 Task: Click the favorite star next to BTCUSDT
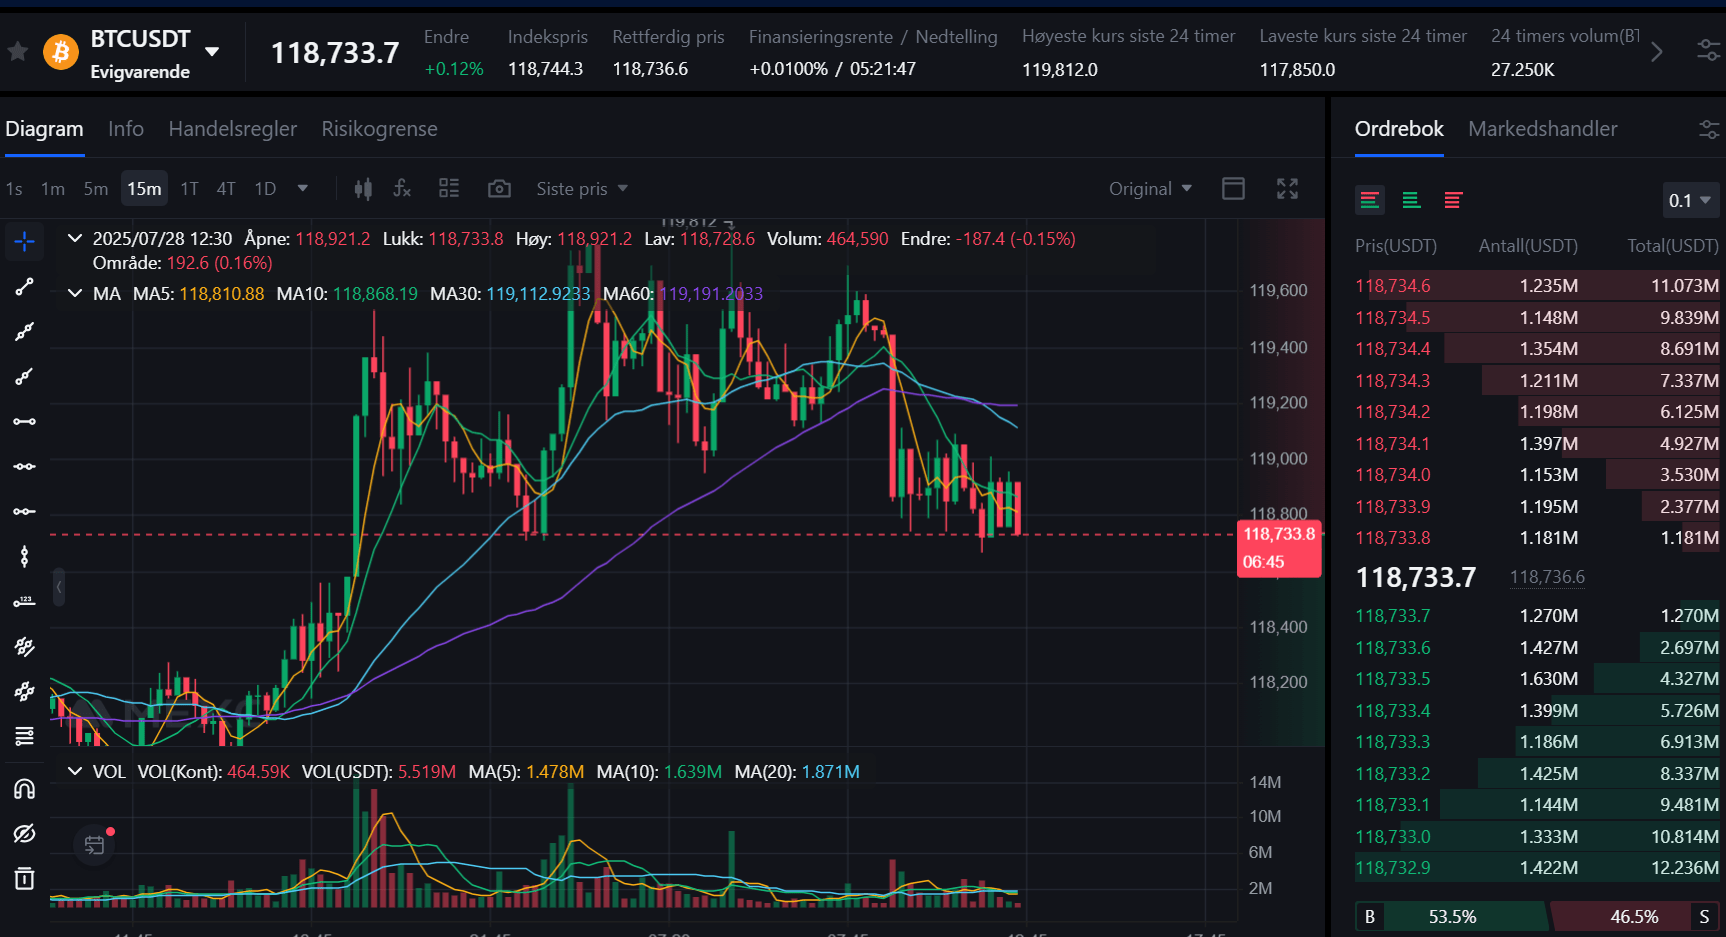point(18,51)
